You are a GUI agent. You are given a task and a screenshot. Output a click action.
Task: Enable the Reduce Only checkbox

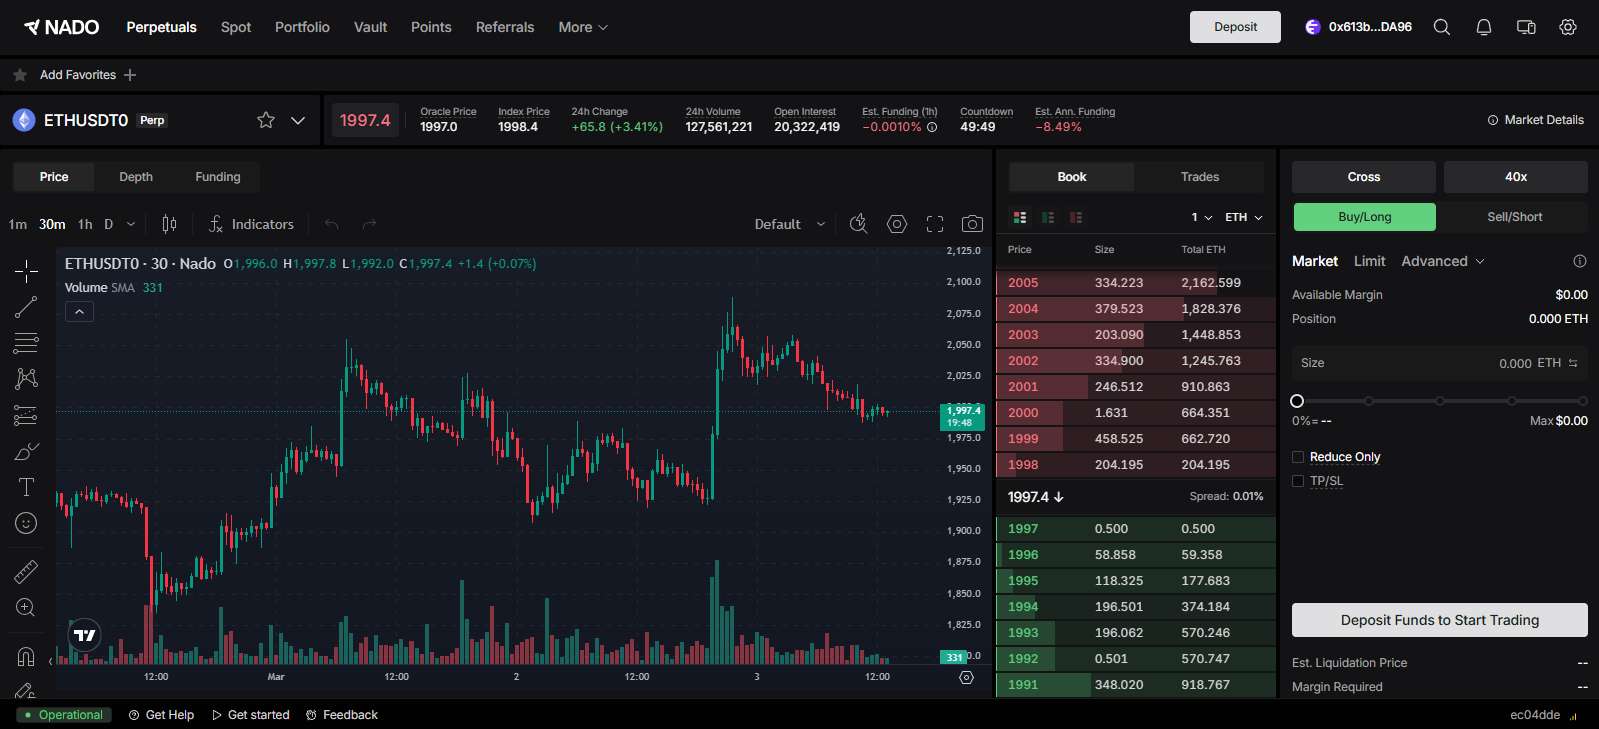click(x=1298, y=457)
